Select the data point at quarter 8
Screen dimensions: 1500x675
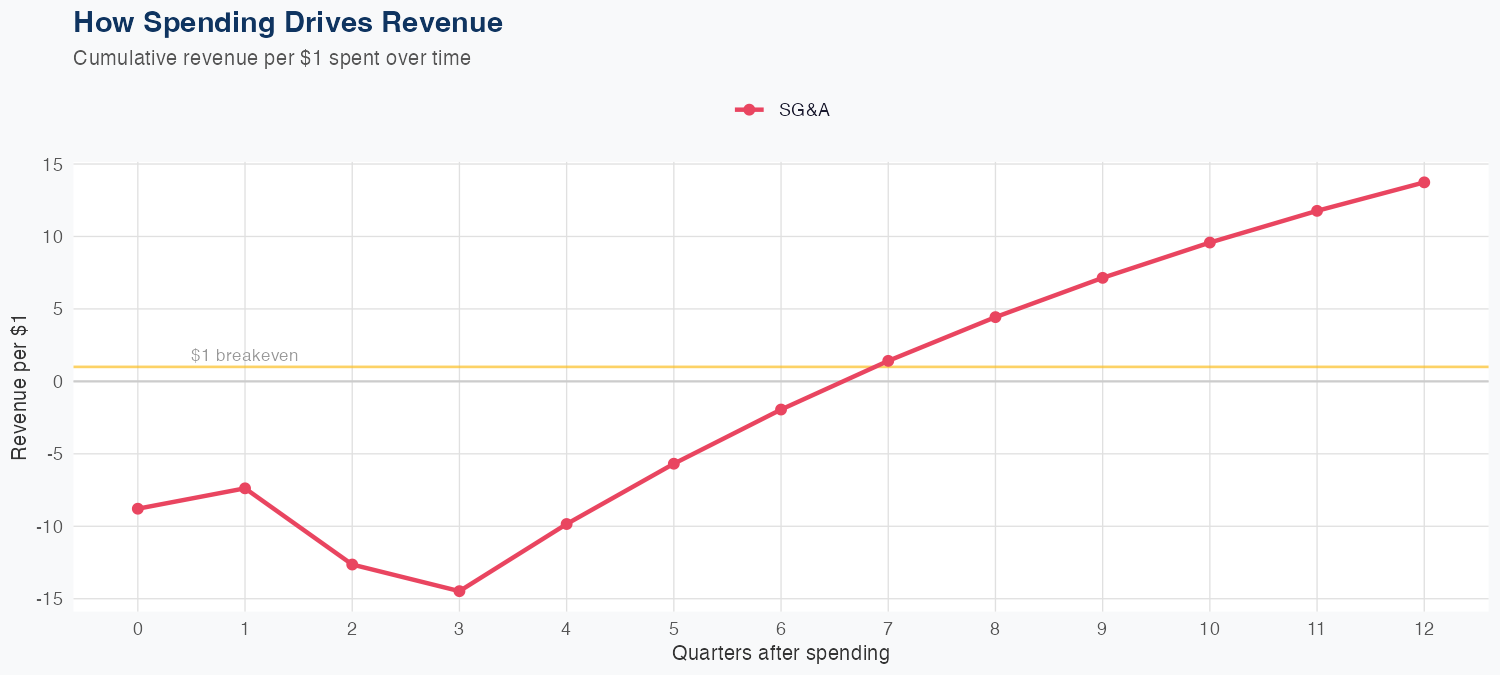995,317
